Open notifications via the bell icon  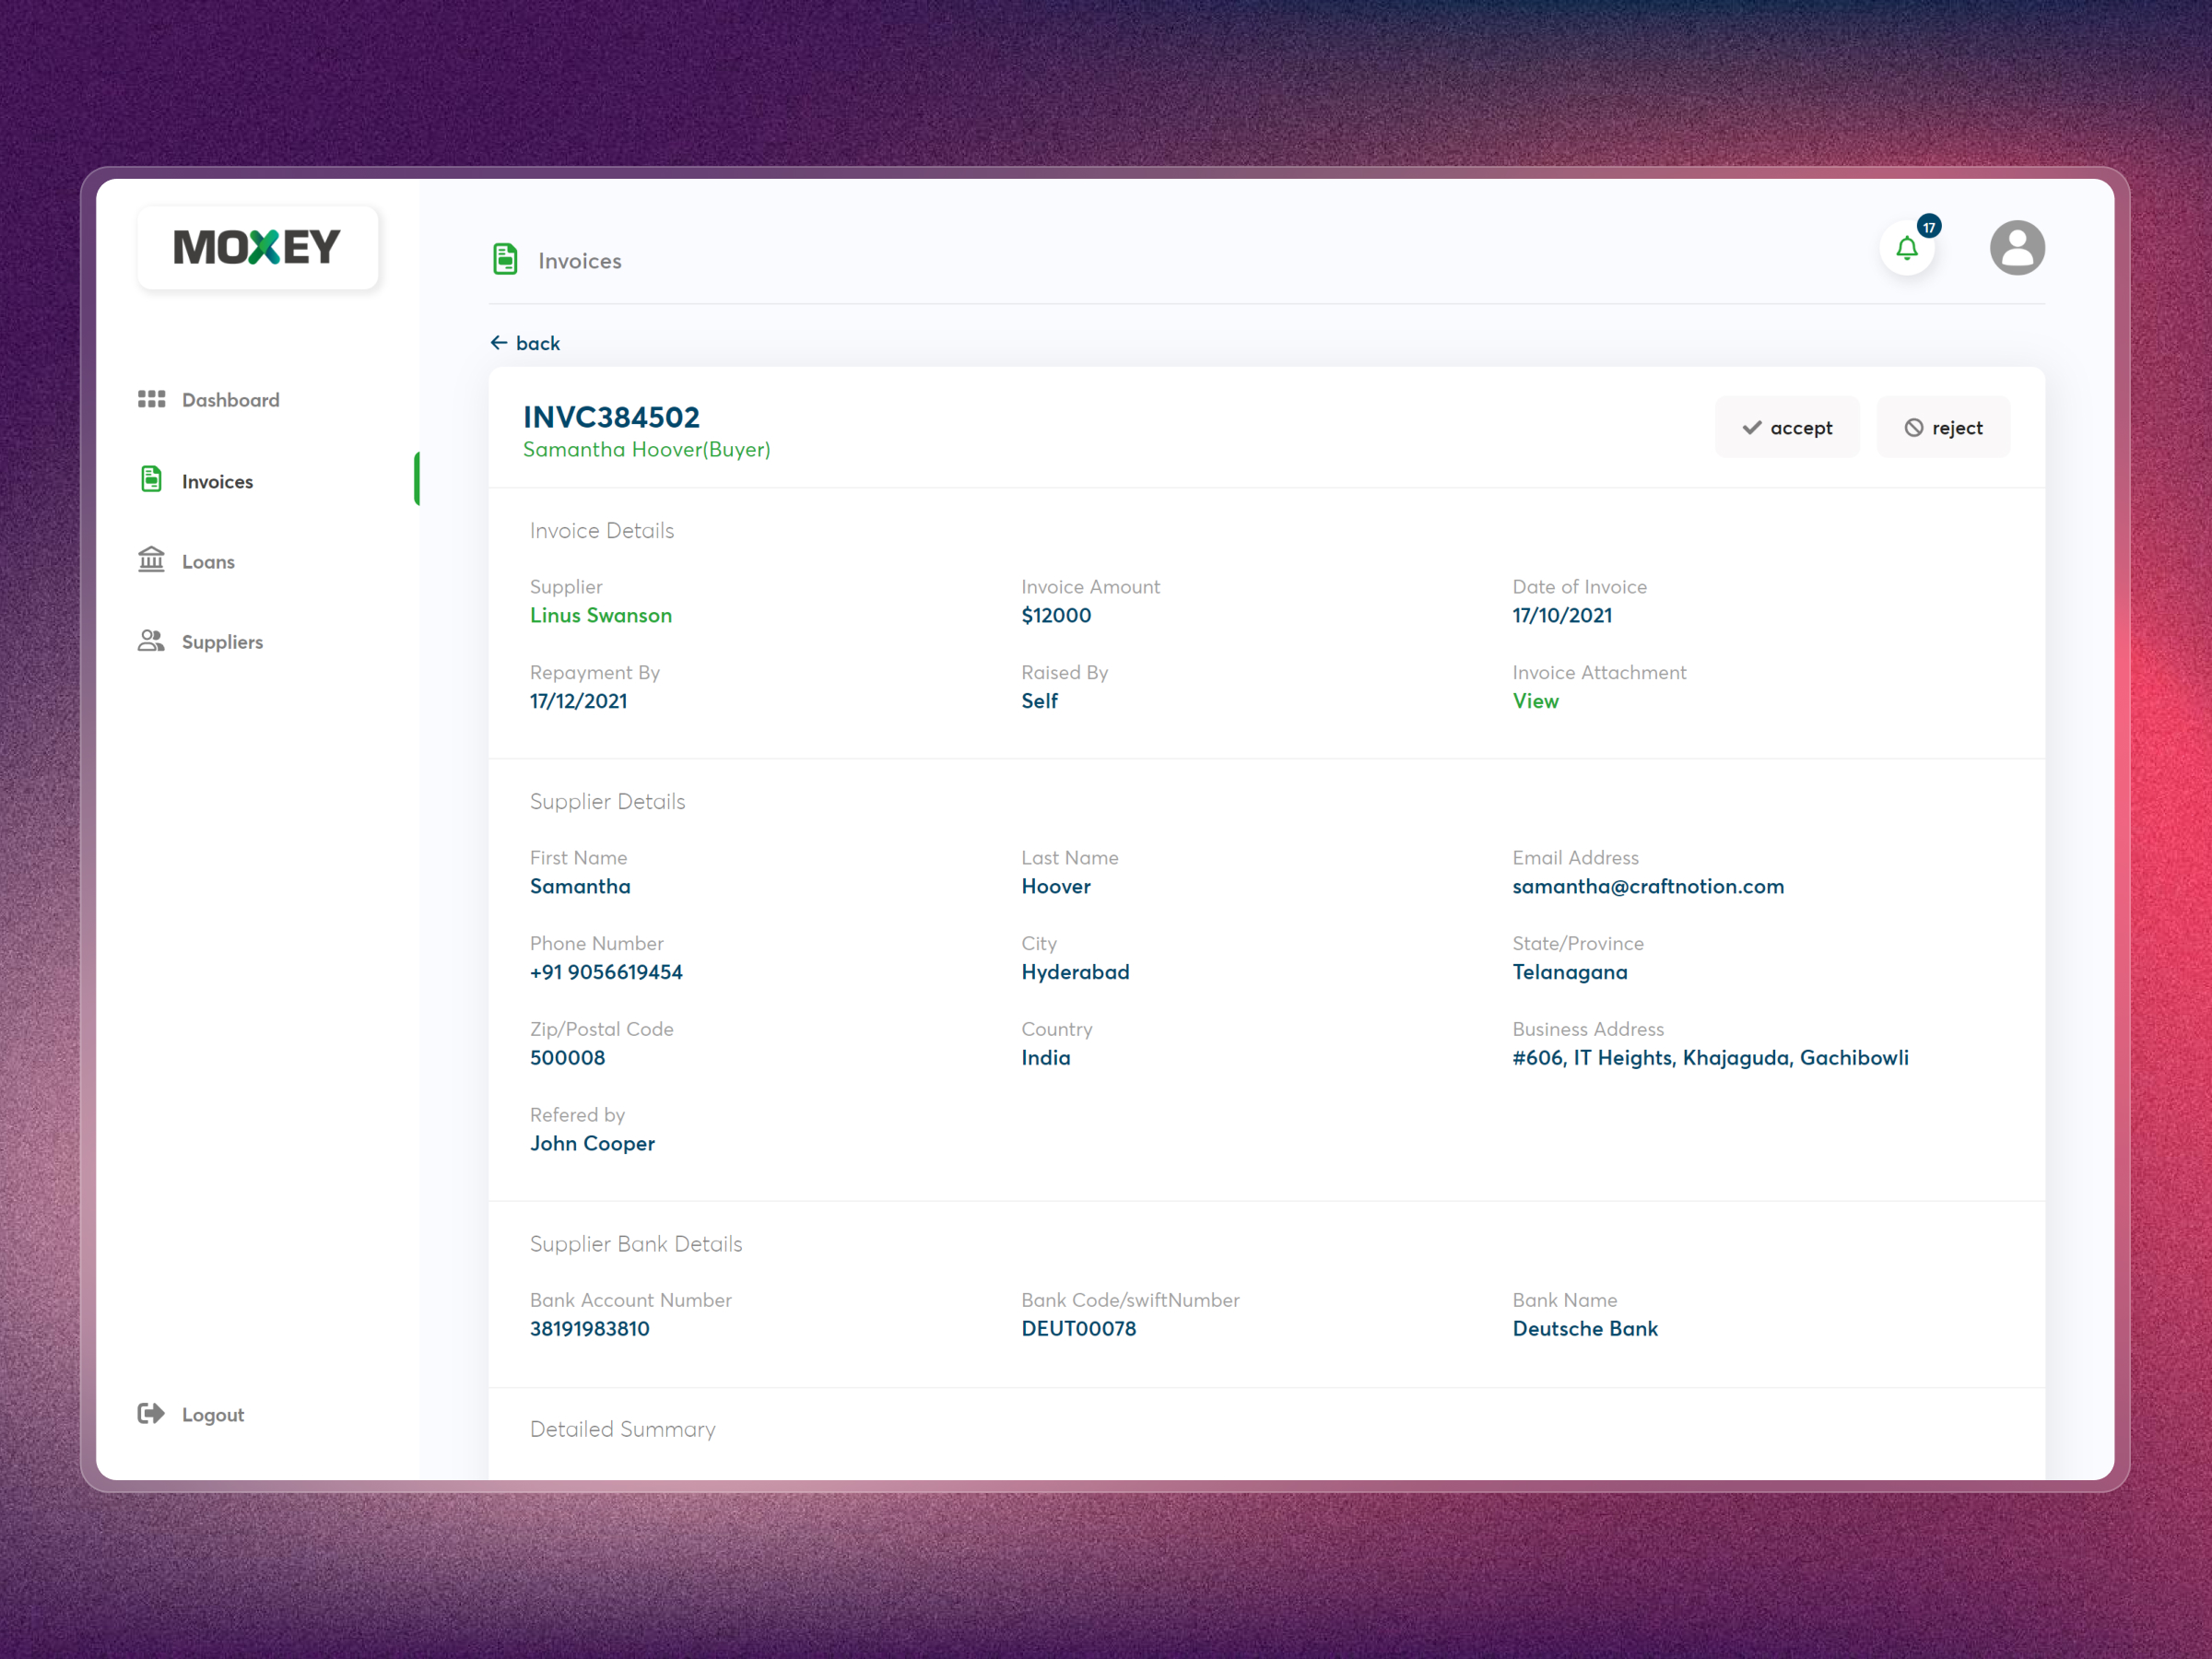1905,249
